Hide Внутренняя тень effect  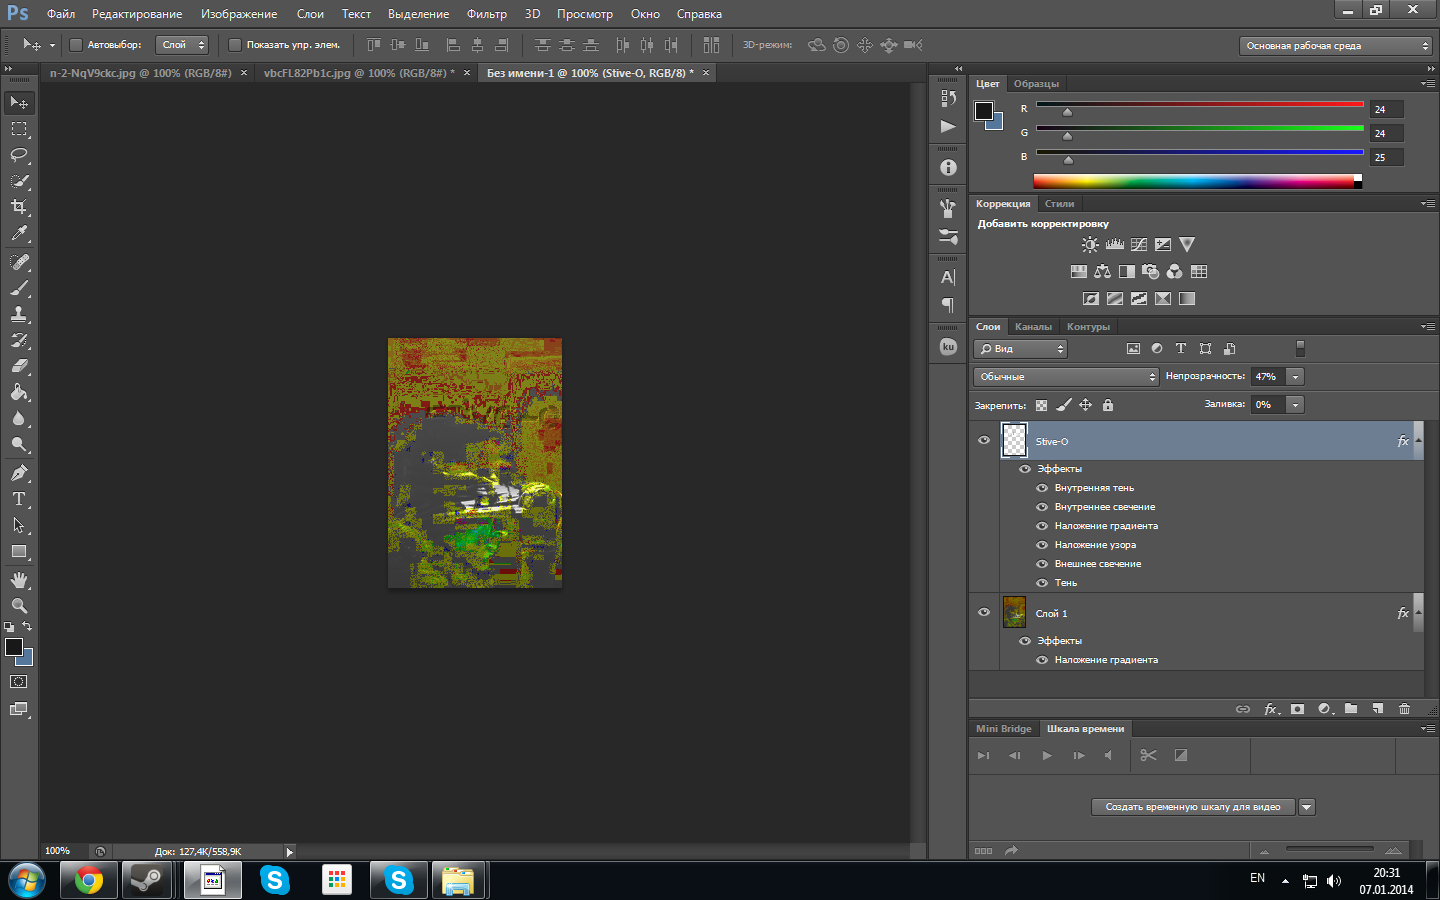click(x=1042, y=488)
